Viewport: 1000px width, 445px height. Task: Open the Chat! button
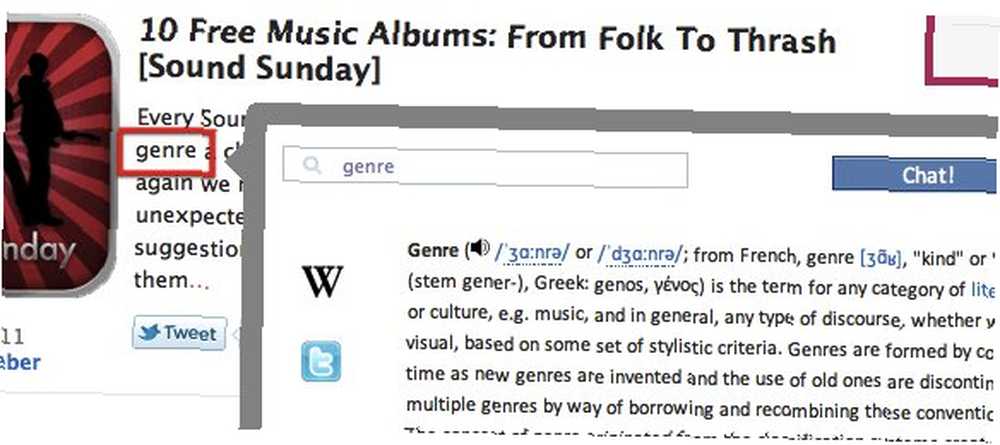click(x=916, y=175)
